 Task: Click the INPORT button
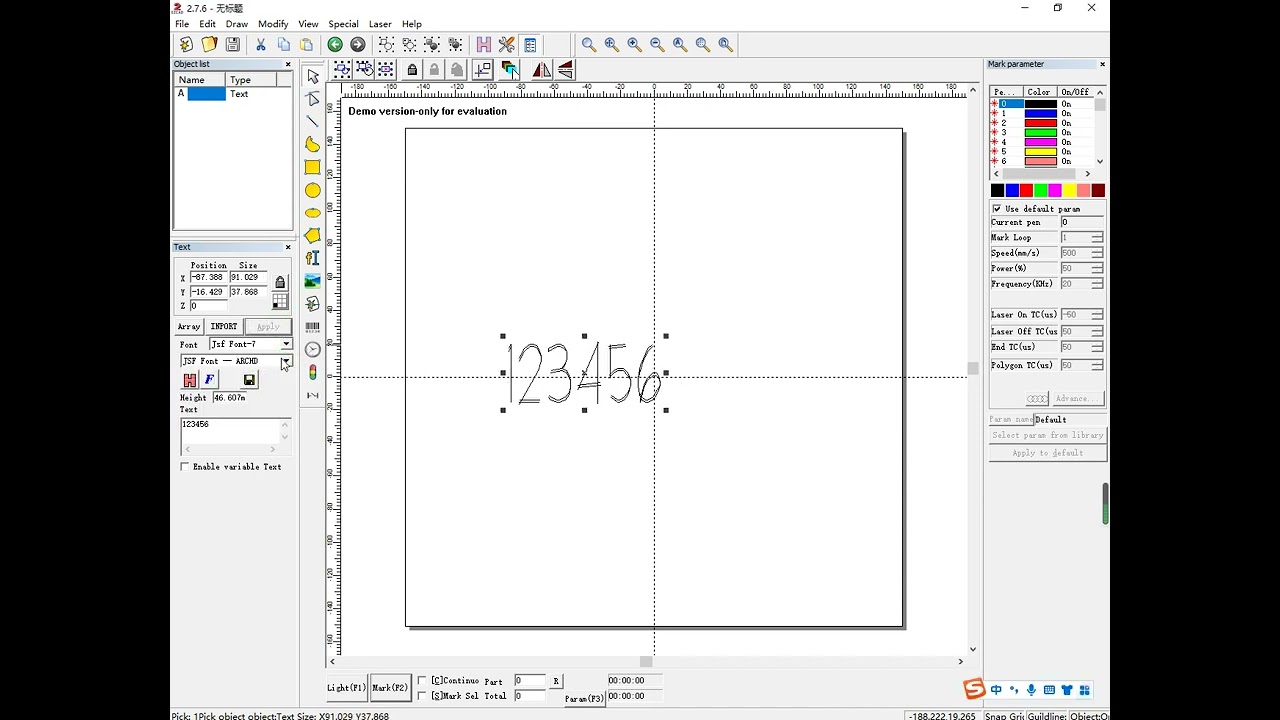click(224, 327)
